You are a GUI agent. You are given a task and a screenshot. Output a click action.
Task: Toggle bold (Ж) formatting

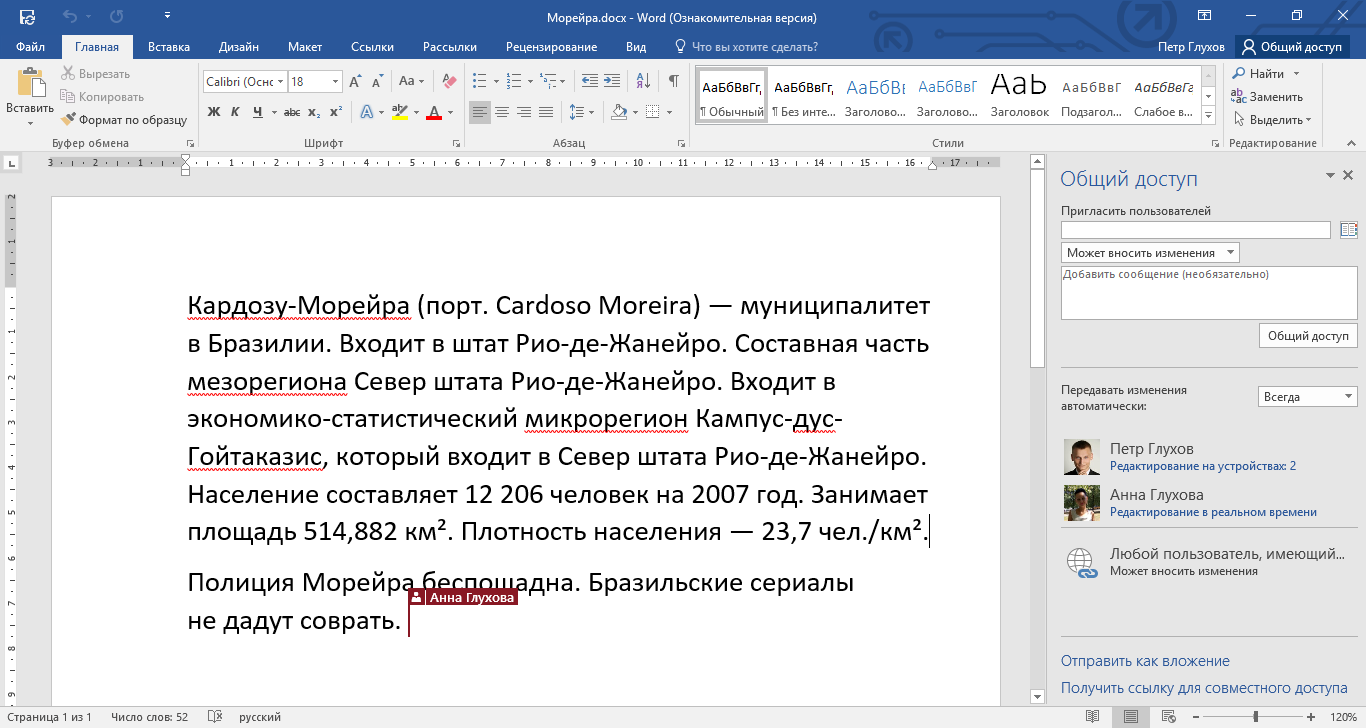pos(214,112)
